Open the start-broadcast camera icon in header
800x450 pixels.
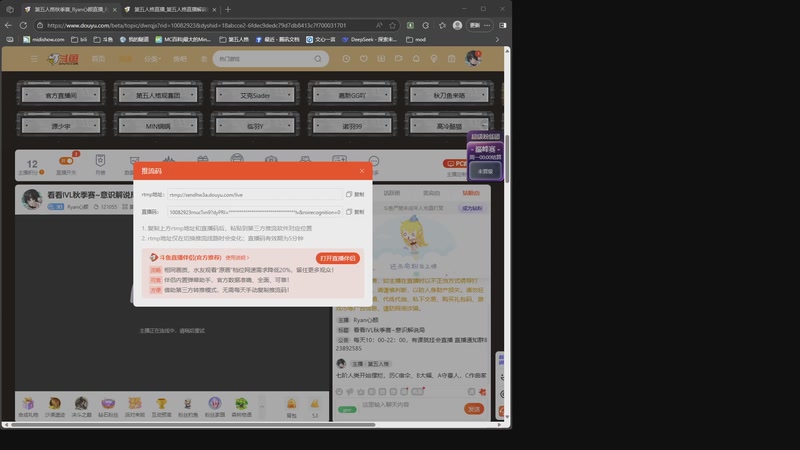[x=398, y=59]
